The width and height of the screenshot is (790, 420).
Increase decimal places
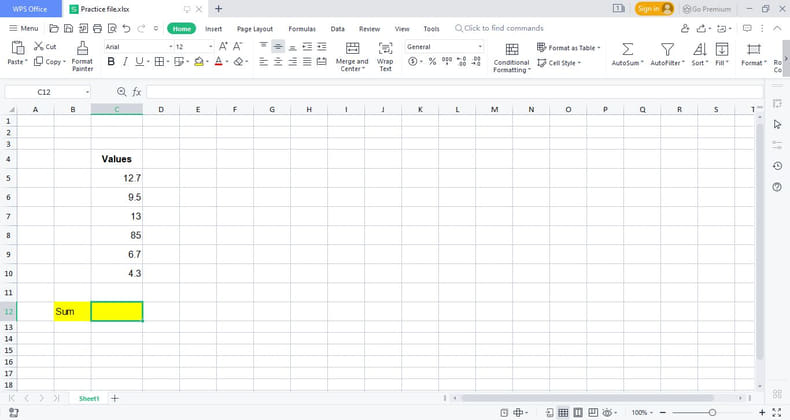coord(462,61)
